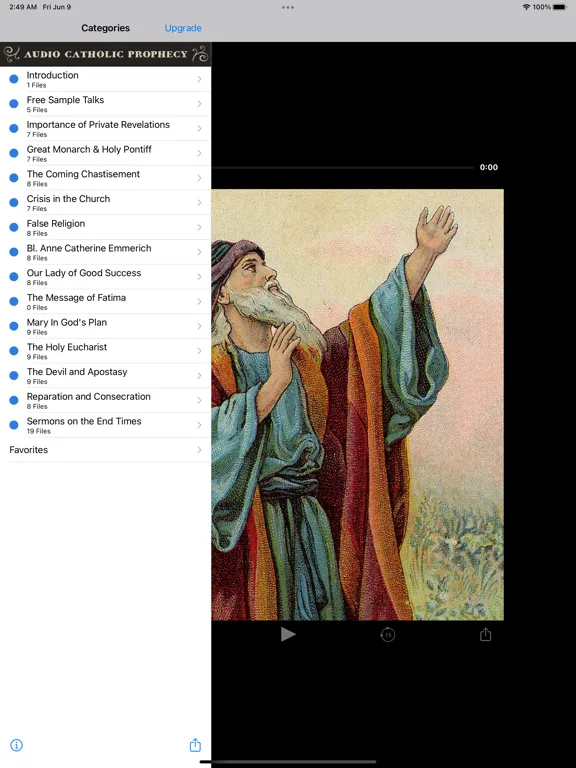This screenshot has height=768, width=576.
Task: Expand The Coming Chastisement chevron
Action: tap(199, 178)
